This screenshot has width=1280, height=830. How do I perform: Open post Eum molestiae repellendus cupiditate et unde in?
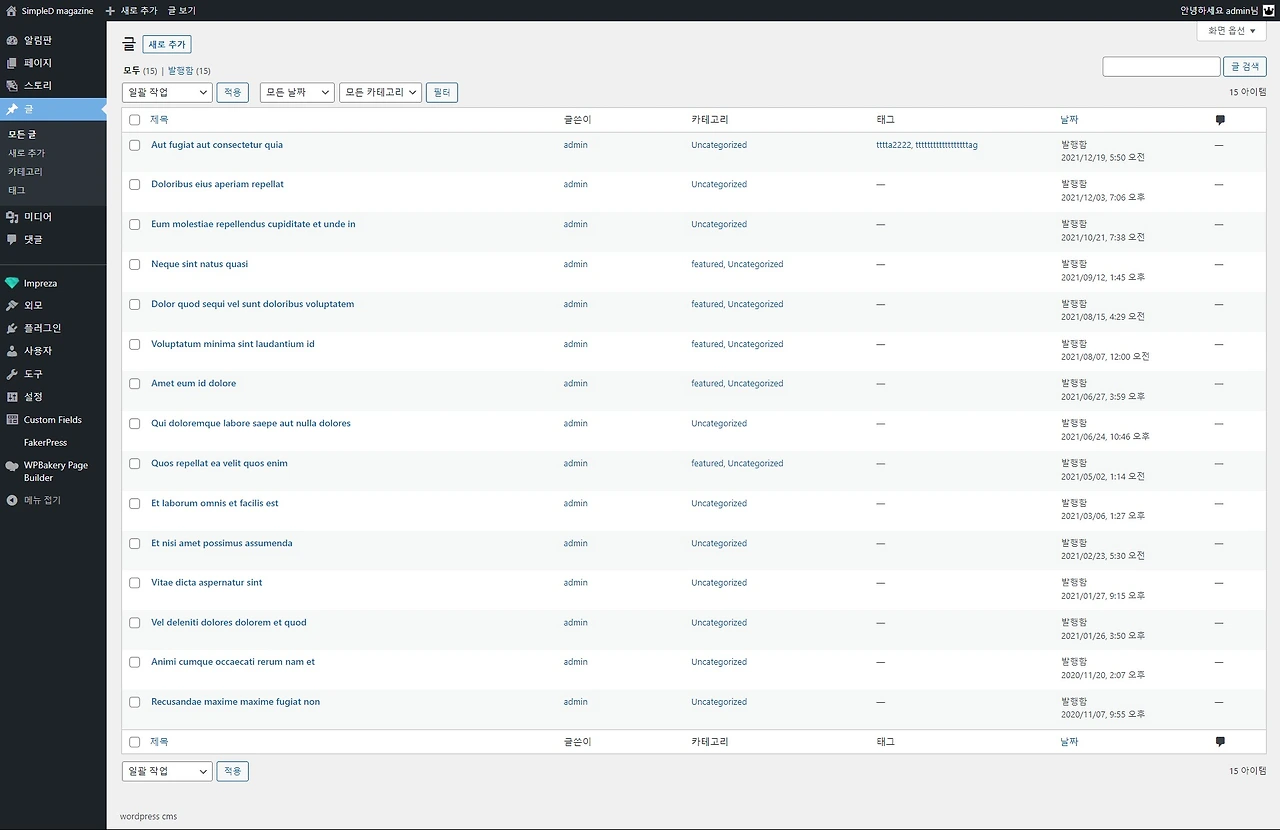point(253,224)
